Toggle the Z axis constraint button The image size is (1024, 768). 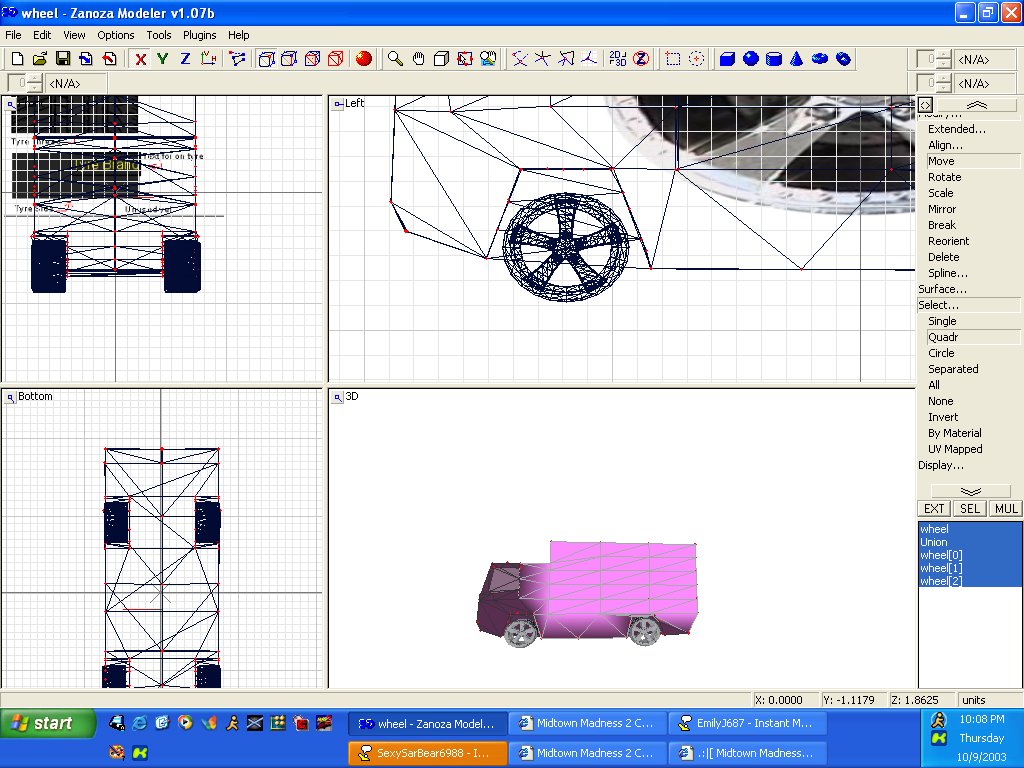tap(185, 59)
